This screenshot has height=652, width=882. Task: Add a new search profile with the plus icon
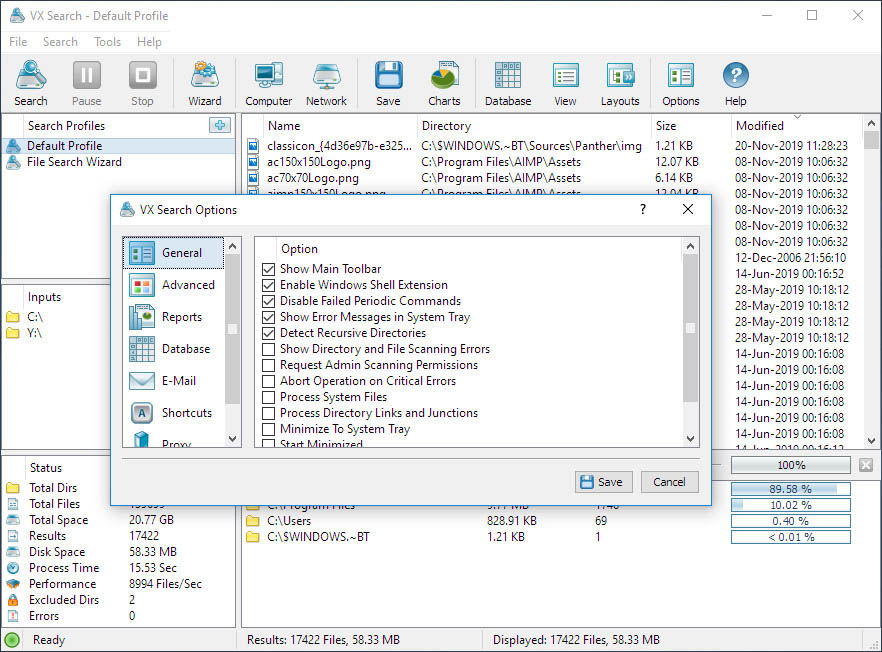tap(219, 125)
